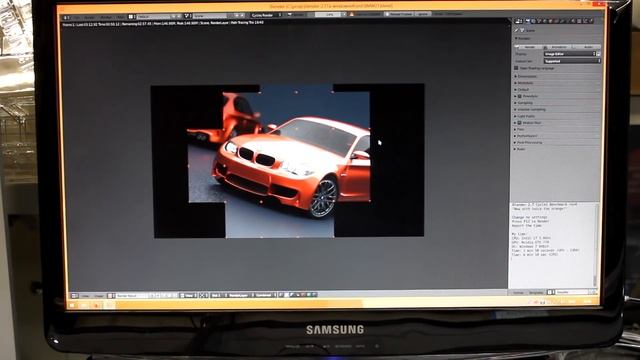640x360 pixels.
Task: Open the RenderLayer dropdown in image editor header
Action: point(241,296)
